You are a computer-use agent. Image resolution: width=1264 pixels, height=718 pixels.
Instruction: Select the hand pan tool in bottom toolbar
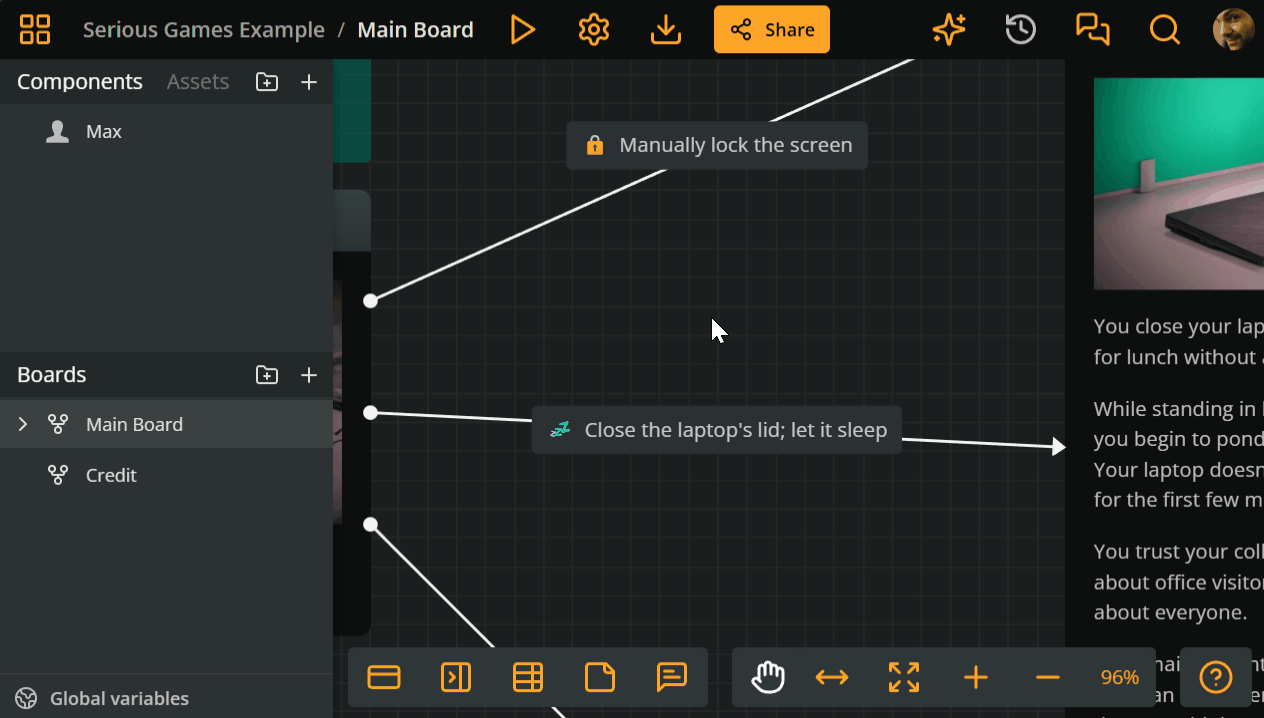point(767,677)
